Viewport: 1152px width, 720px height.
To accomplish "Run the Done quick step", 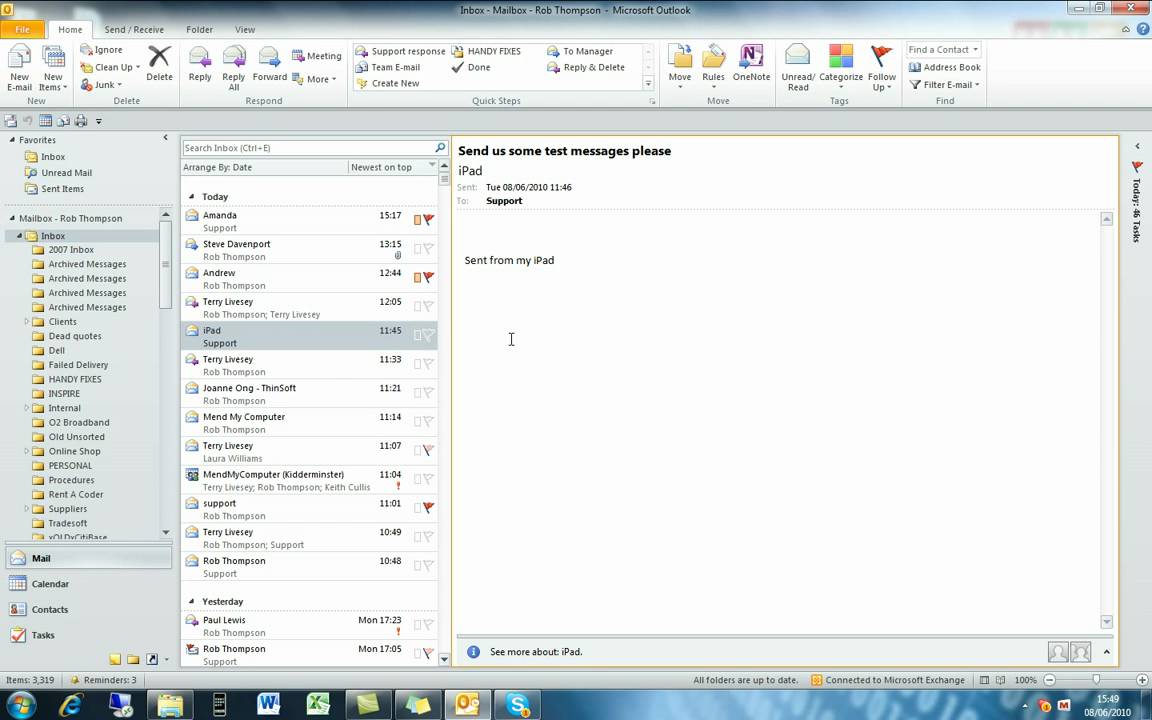I will 471,67.
